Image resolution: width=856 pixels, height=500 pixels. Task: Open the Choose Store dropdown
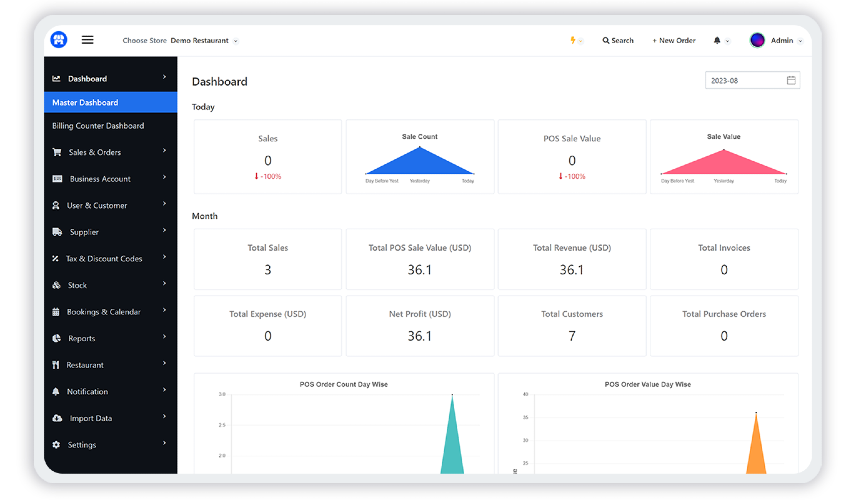click(x=180, y=40)
